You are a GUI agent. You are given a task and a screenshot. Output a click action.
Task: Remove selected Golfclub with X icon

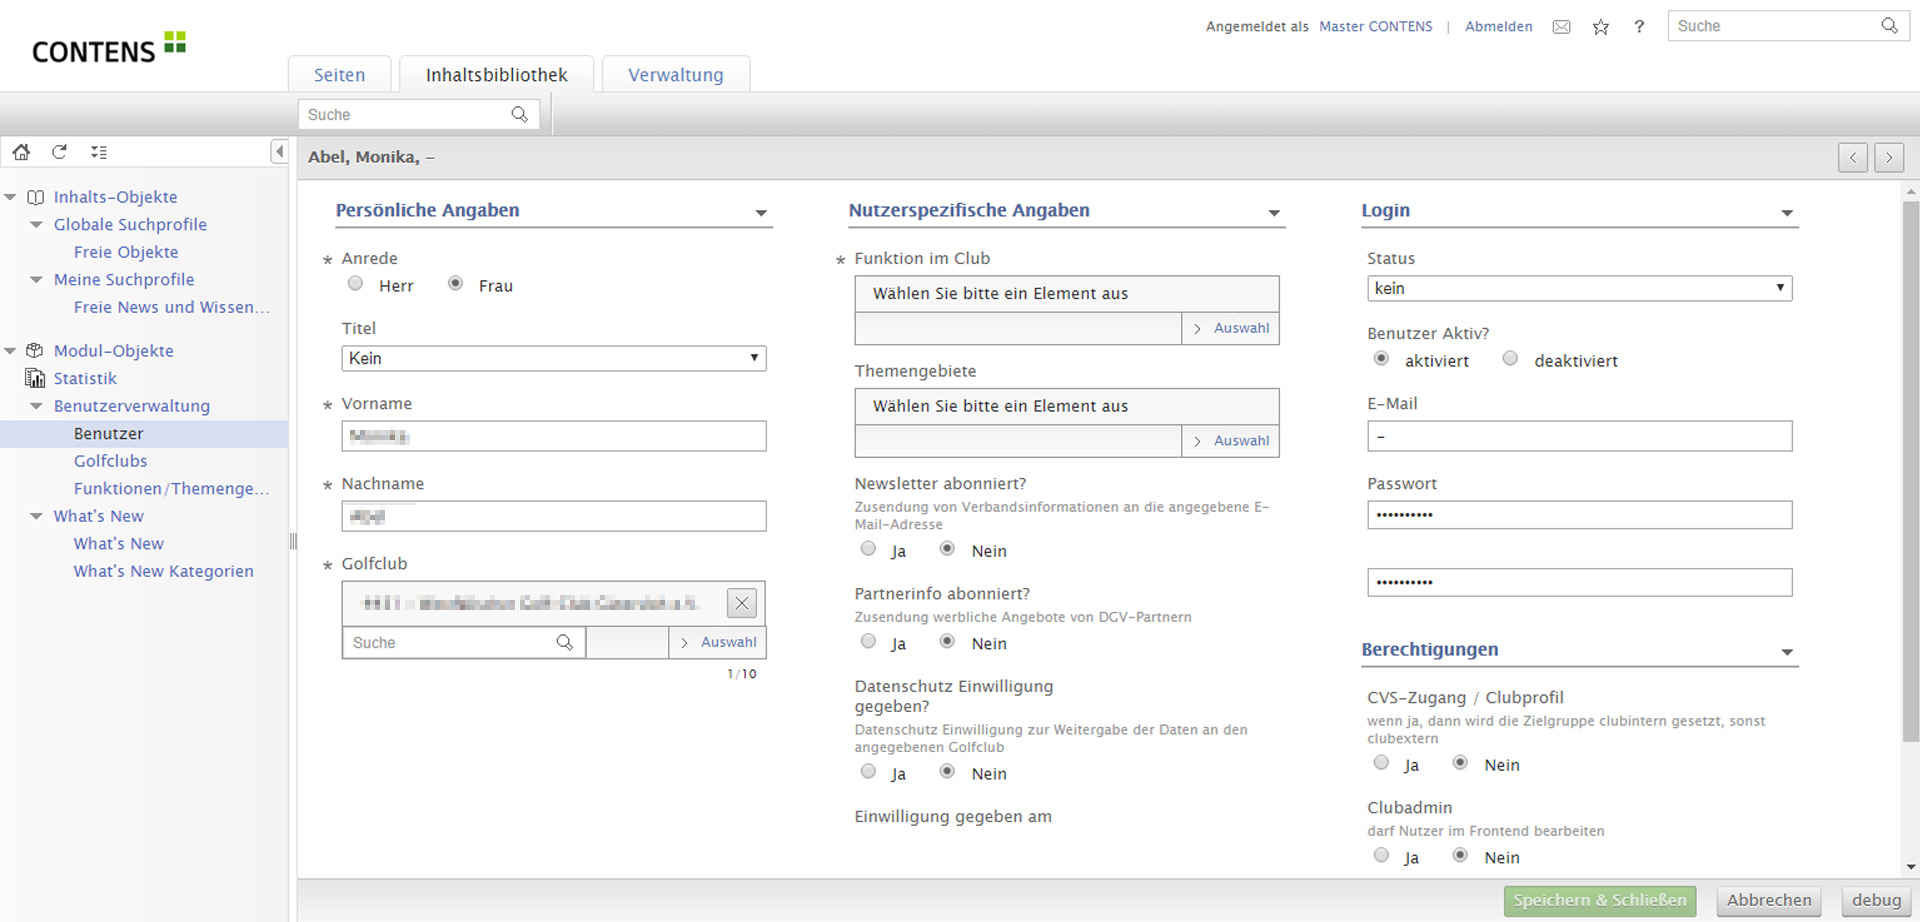pos(741,603)
